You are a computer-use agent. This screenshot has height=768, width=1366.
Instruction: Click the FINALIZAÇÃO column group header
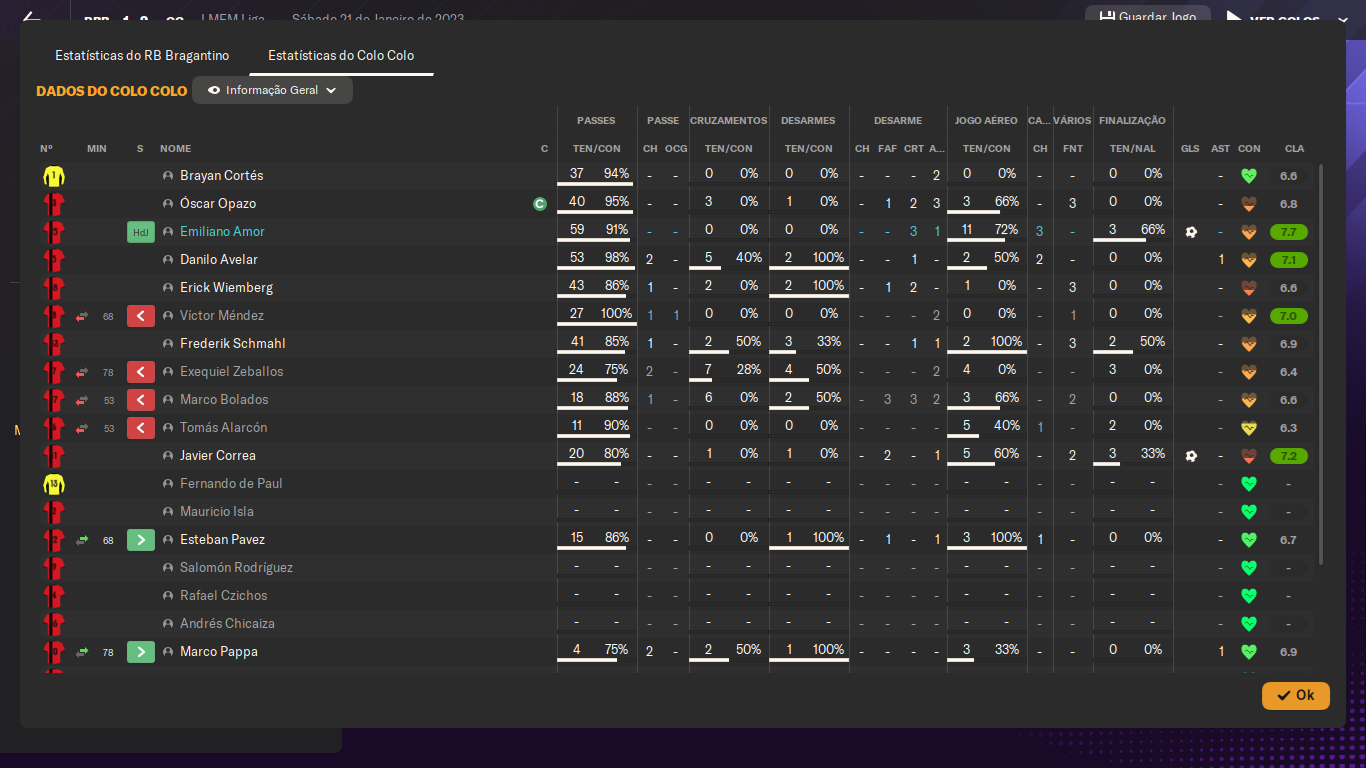click(x=1132, y=121)
